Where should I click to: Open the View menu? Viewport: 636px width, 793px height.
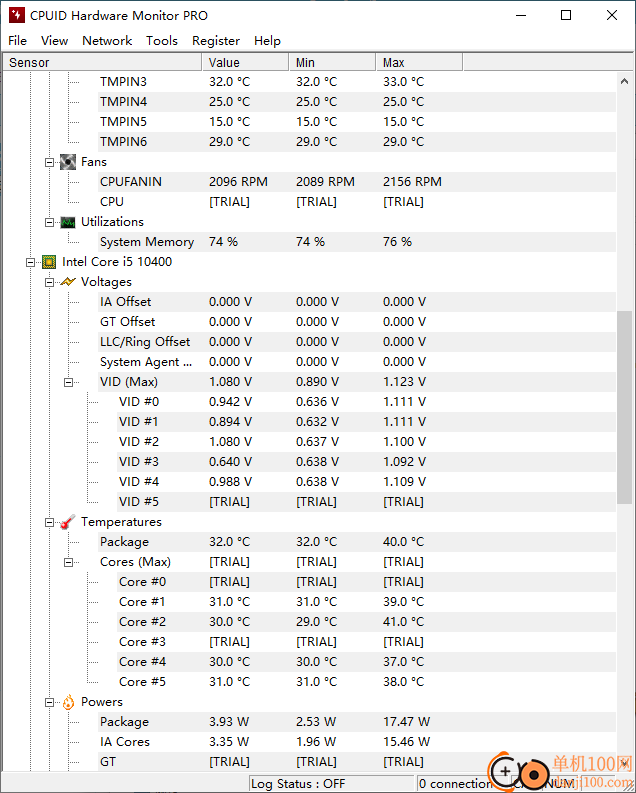tap(55, 40)
